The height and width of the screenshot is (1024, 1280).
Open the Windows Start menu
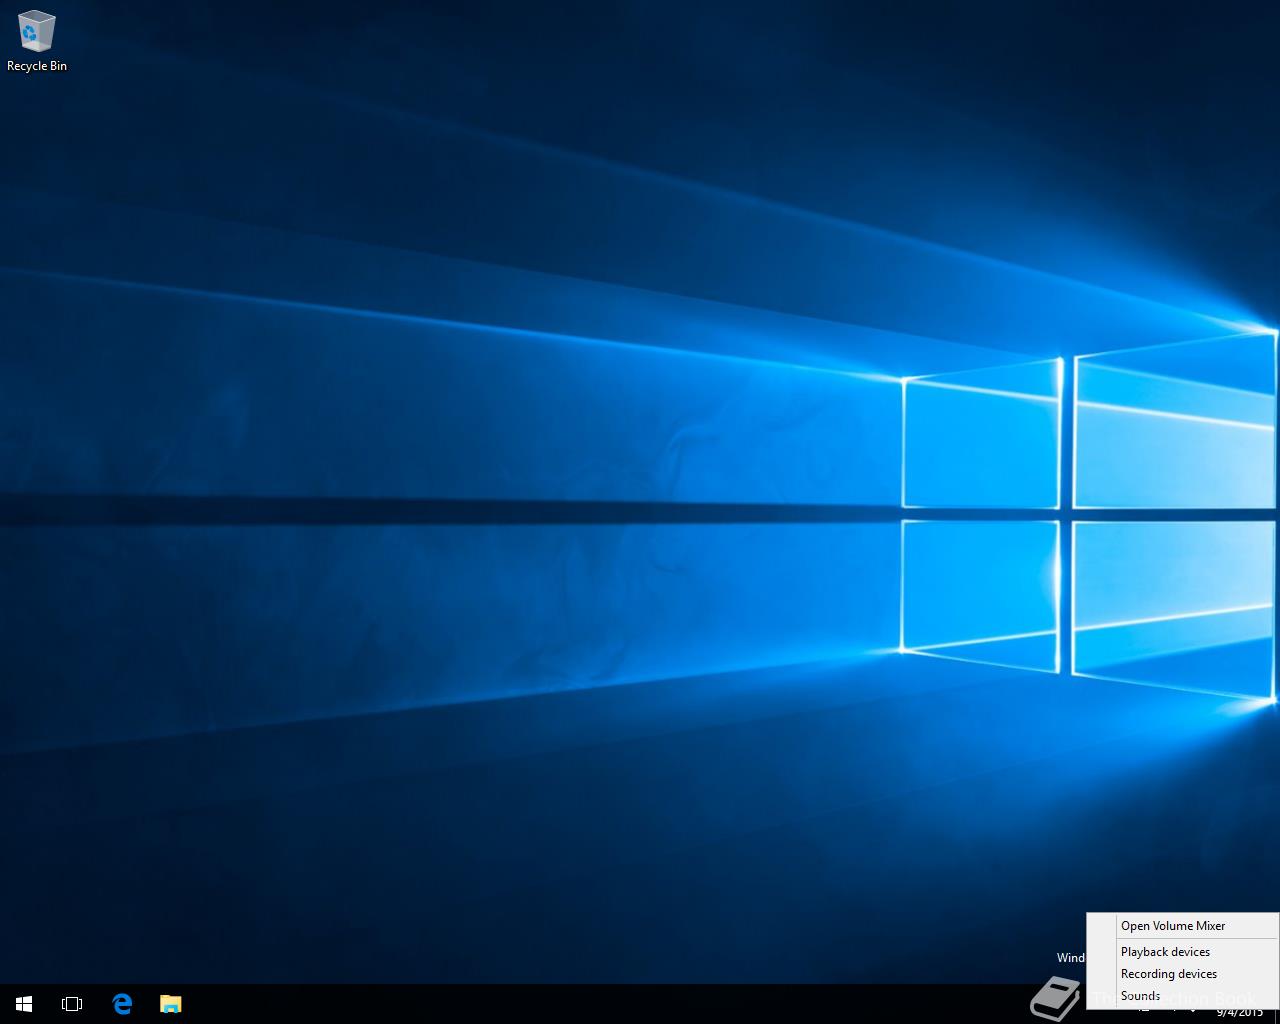(24, 1004)
